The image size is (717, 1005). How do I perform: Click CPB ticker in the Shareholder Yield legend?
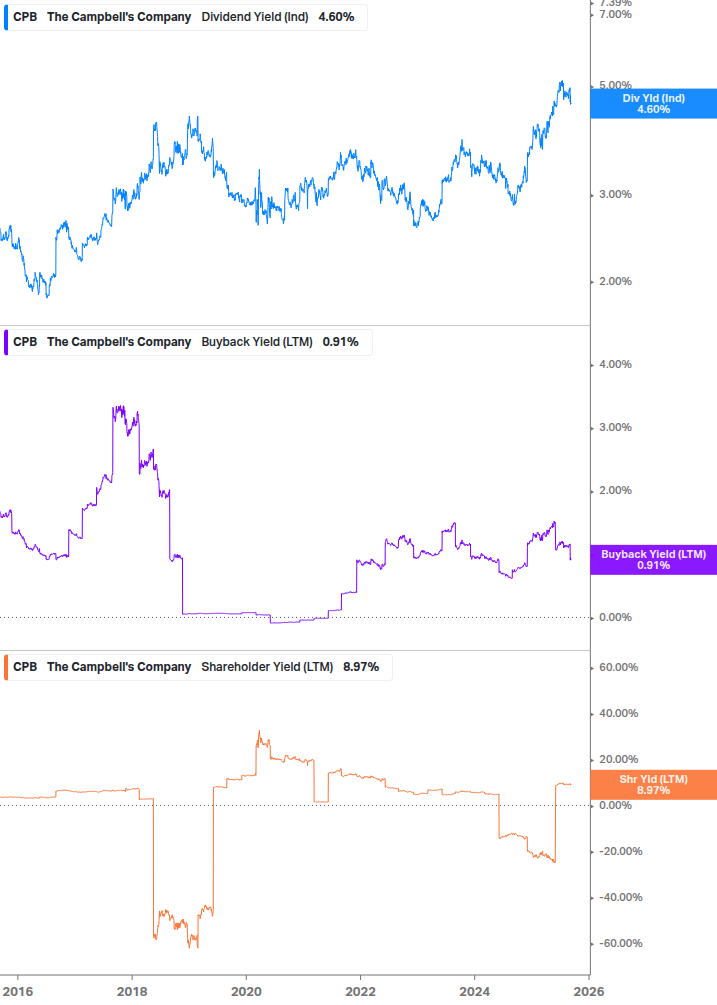tap(25, 667)
